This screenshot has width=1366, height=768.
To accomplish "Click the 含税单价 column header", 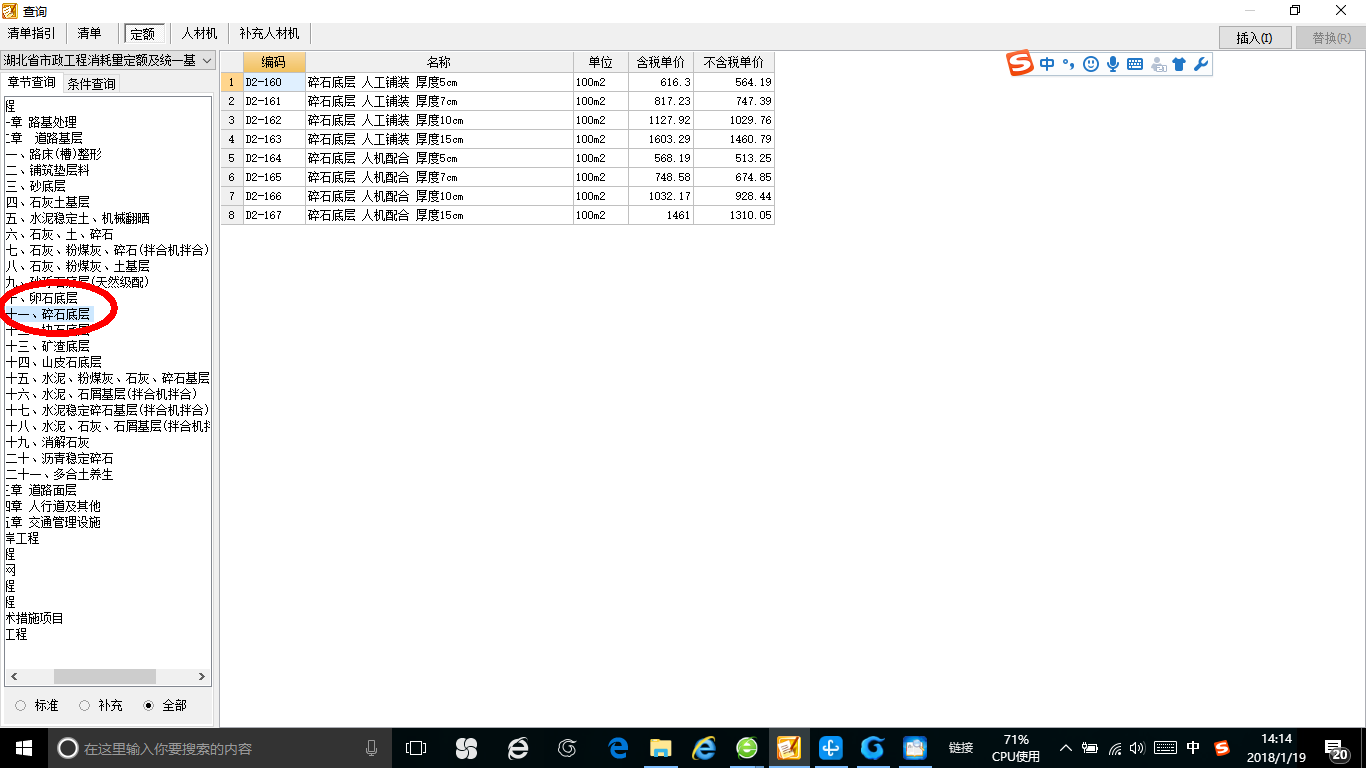I will click(661, 62).
